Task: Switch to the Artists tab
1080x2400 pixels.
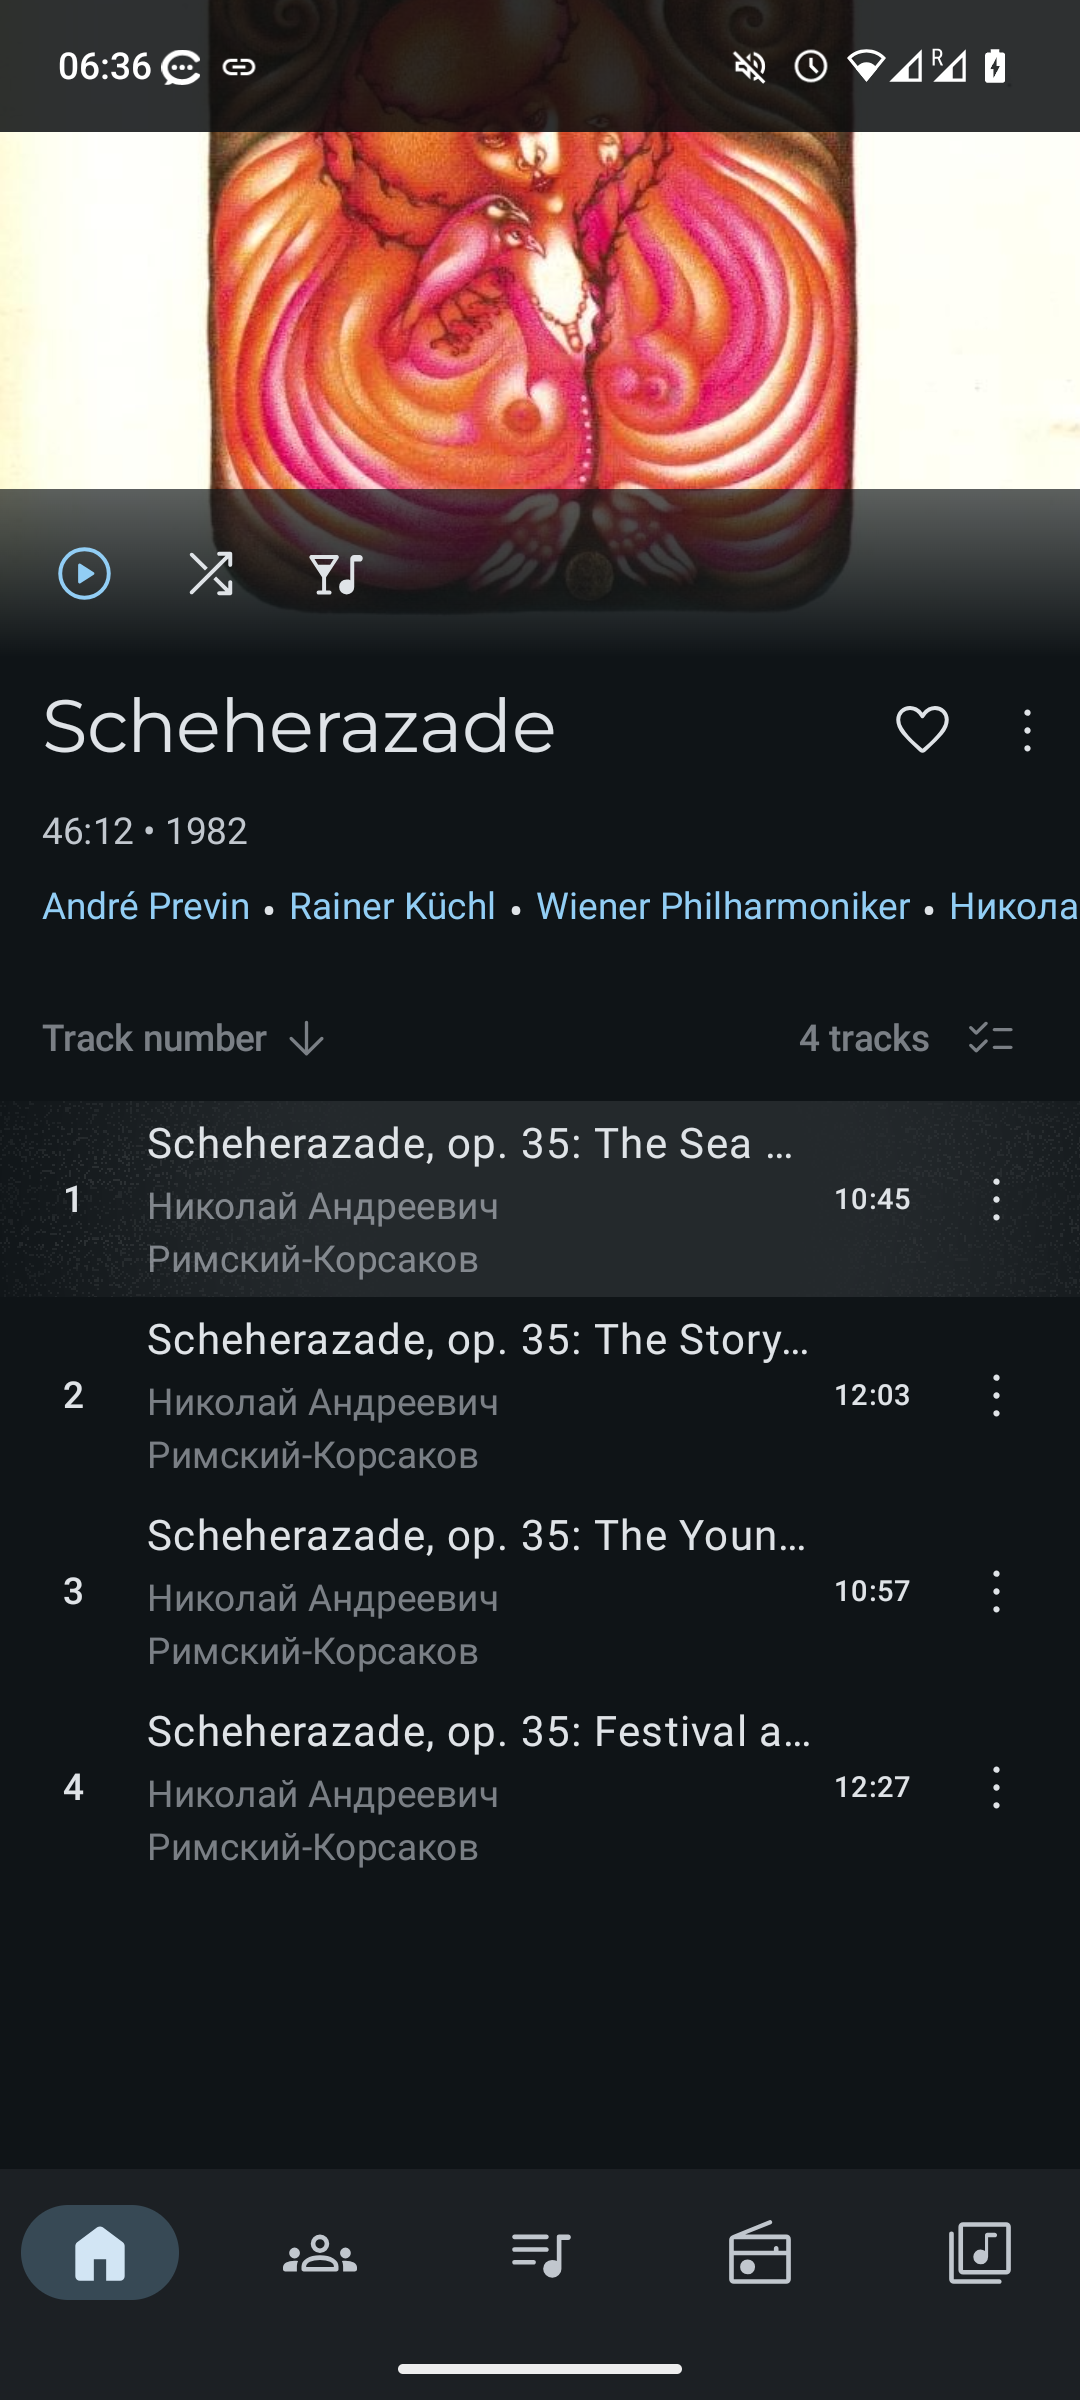Action: click(320, 2253)
